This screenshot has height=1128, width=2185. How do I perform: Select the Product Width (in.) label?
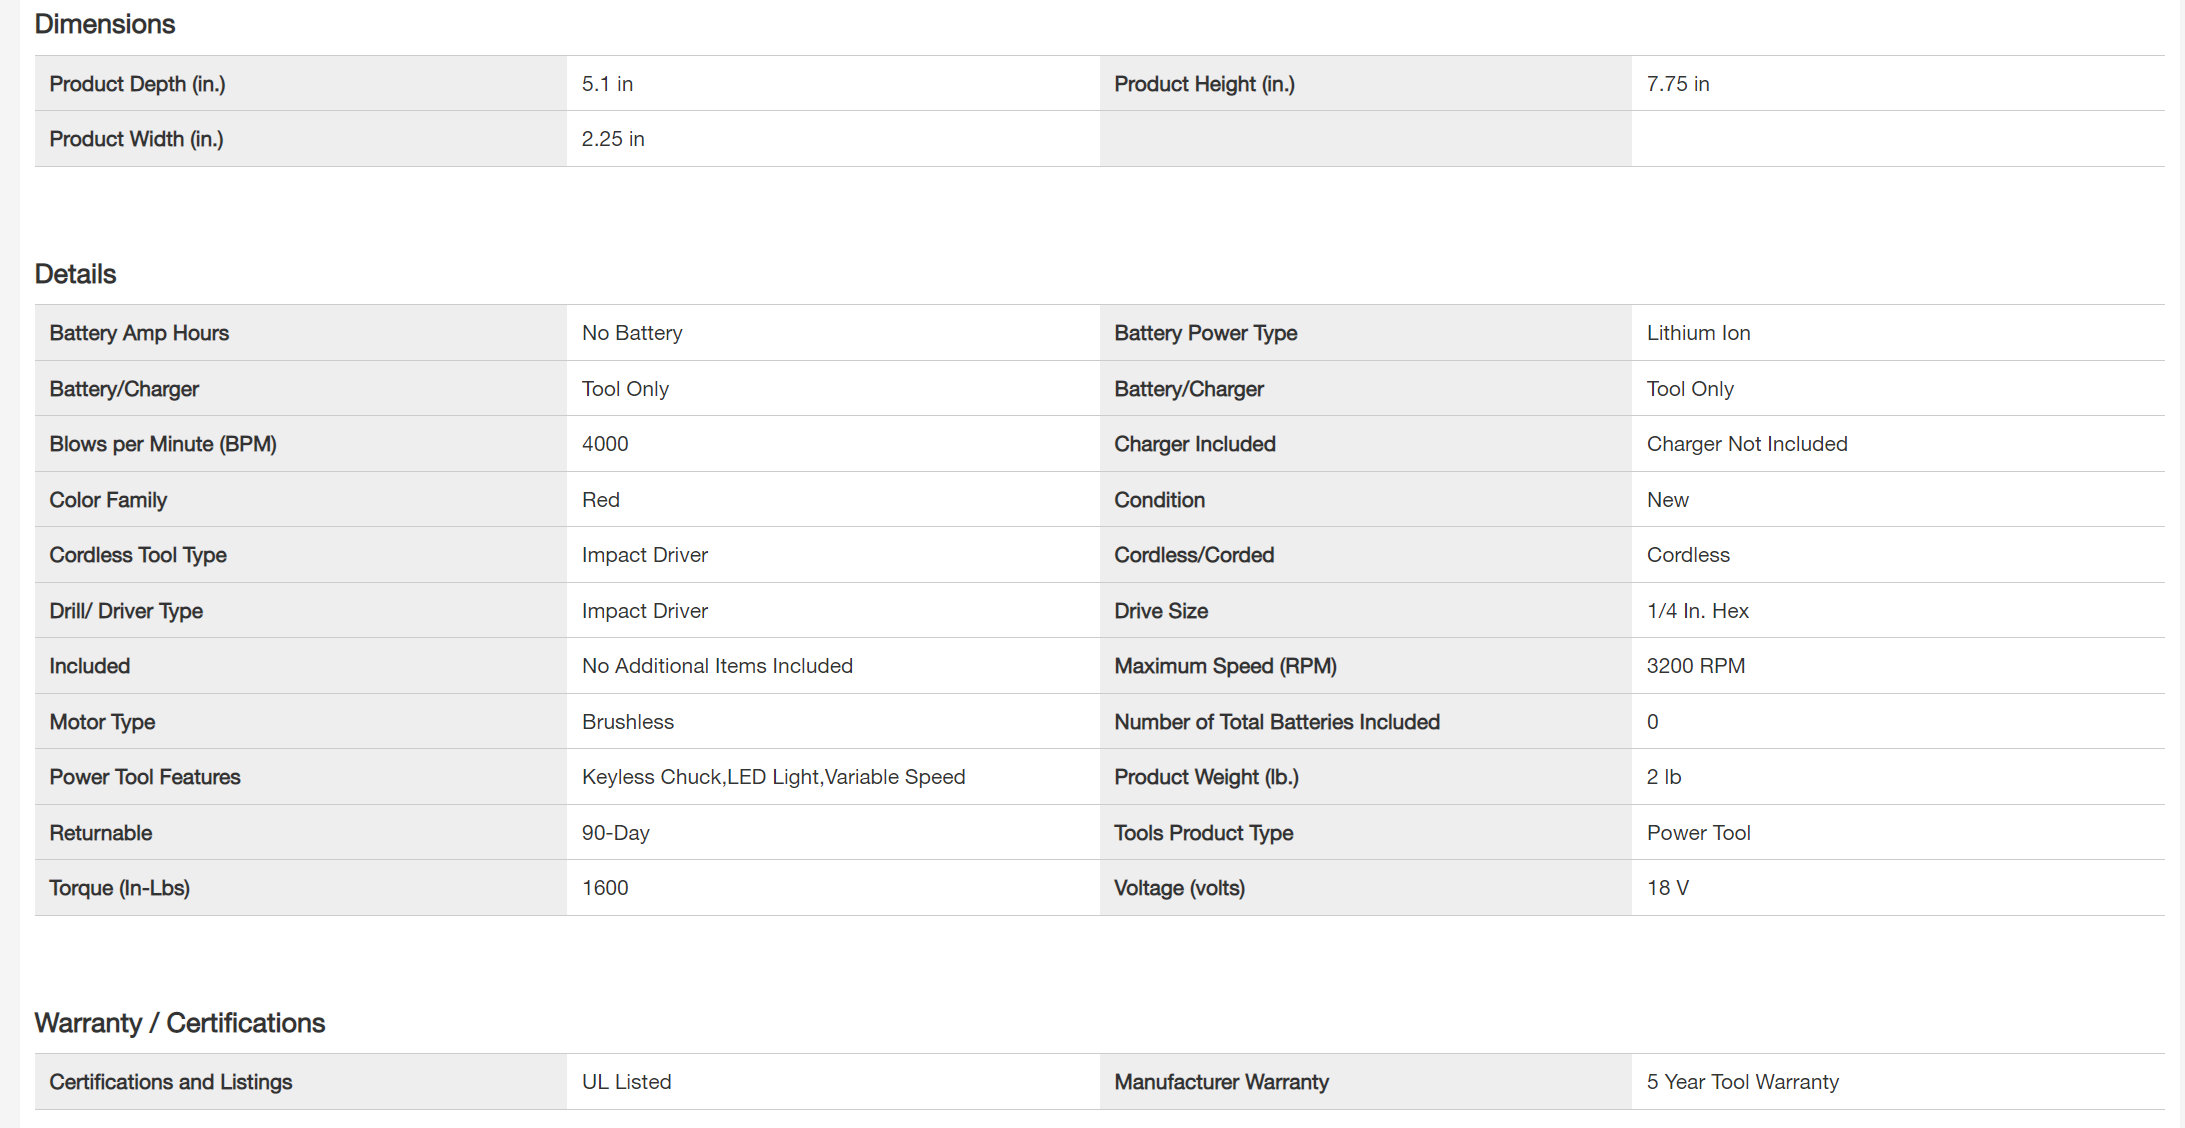click(136, 139)
